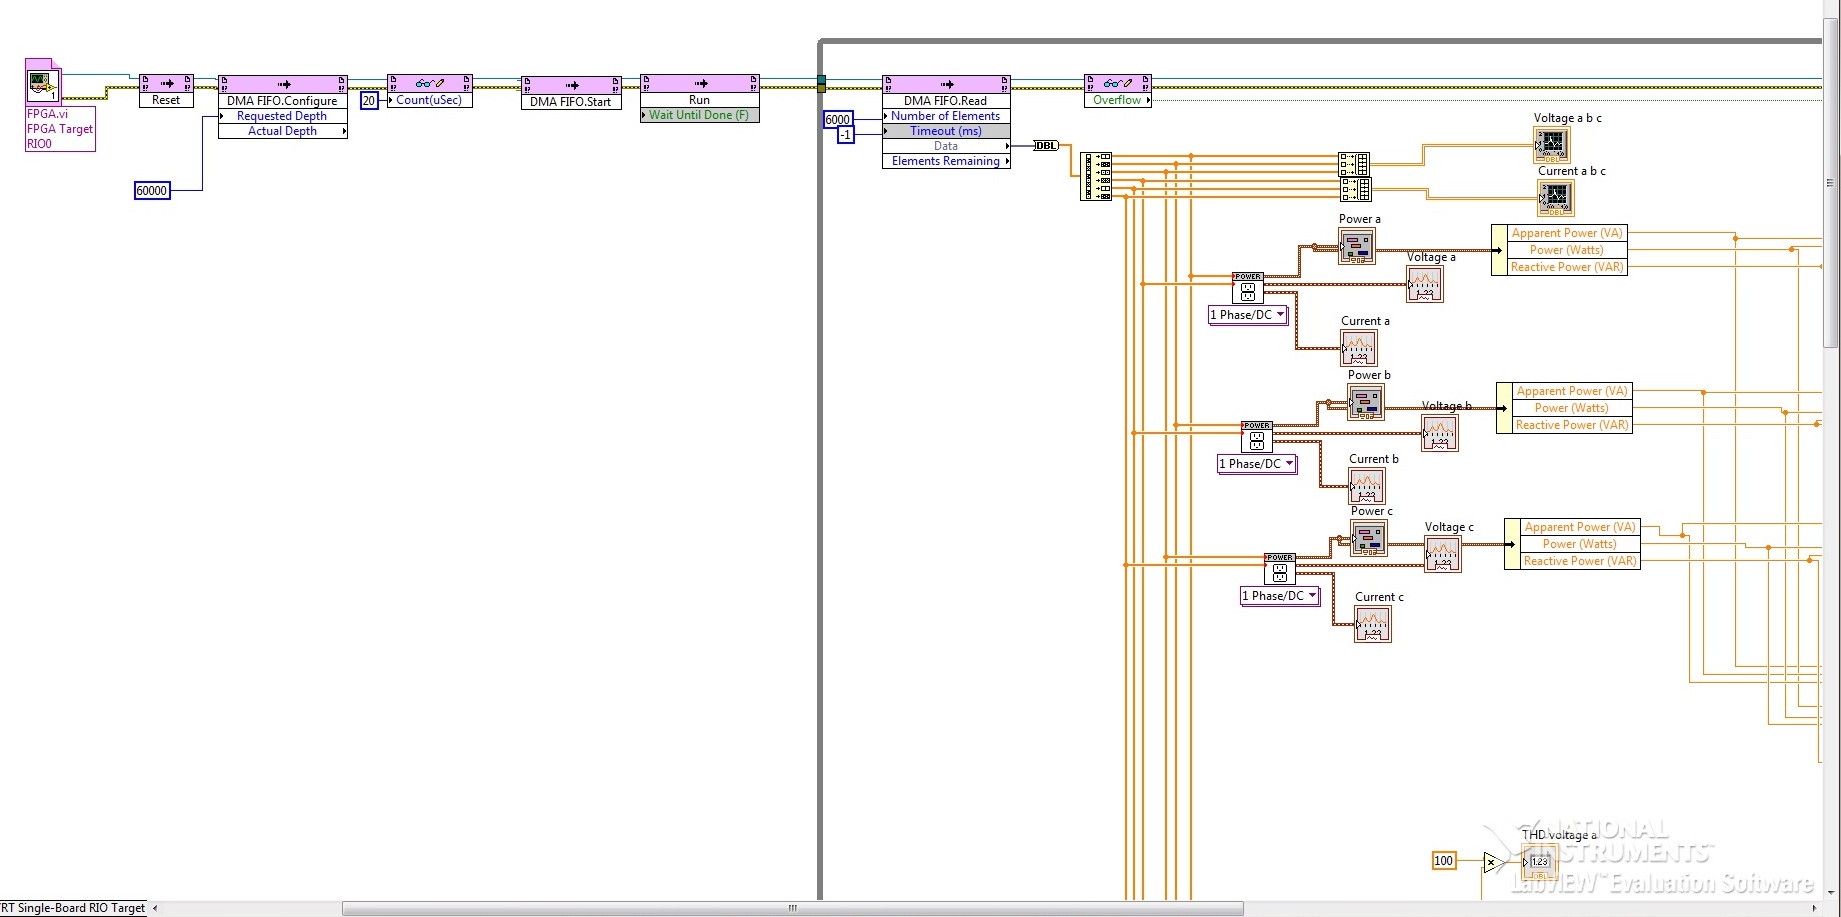The image size is (1841, 917).
Task: Click Power (Watts) in Power b cluster
Action: click(x=1572, y=408)
